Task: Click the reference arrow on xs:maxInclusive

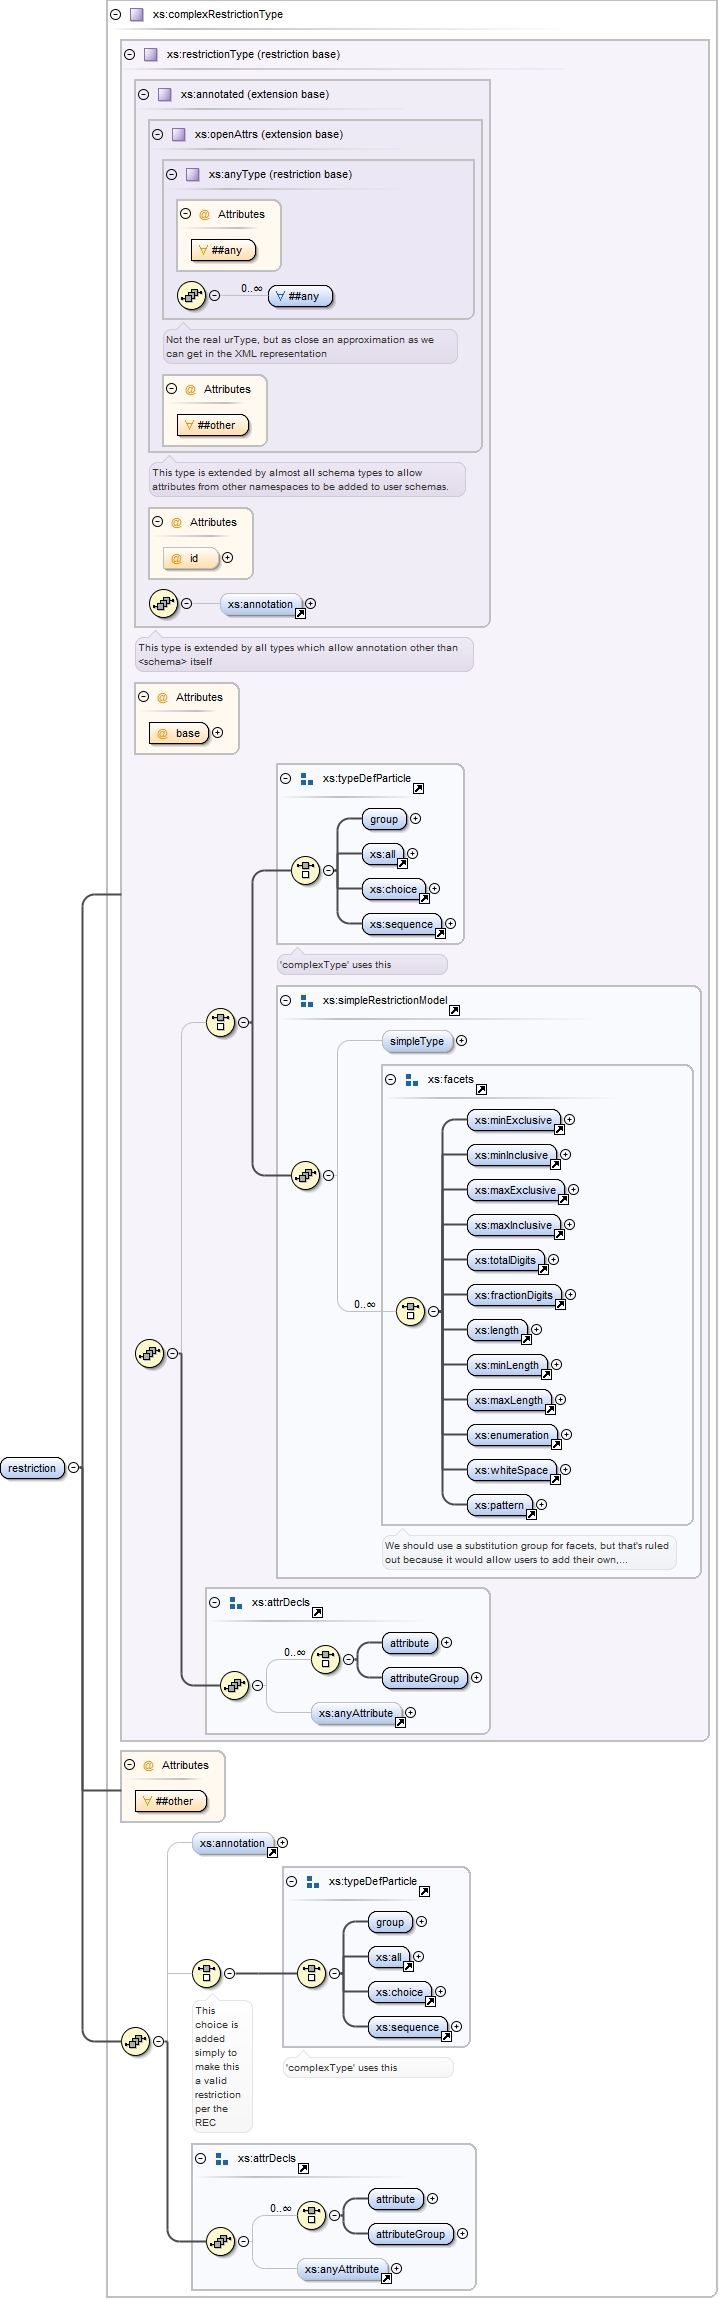Action: (x=559, y=1235)
